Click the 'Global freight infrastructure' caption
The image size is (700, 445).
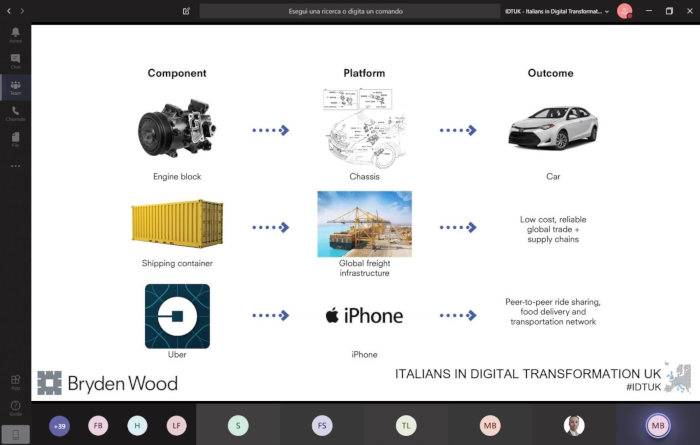click(364, 268)
